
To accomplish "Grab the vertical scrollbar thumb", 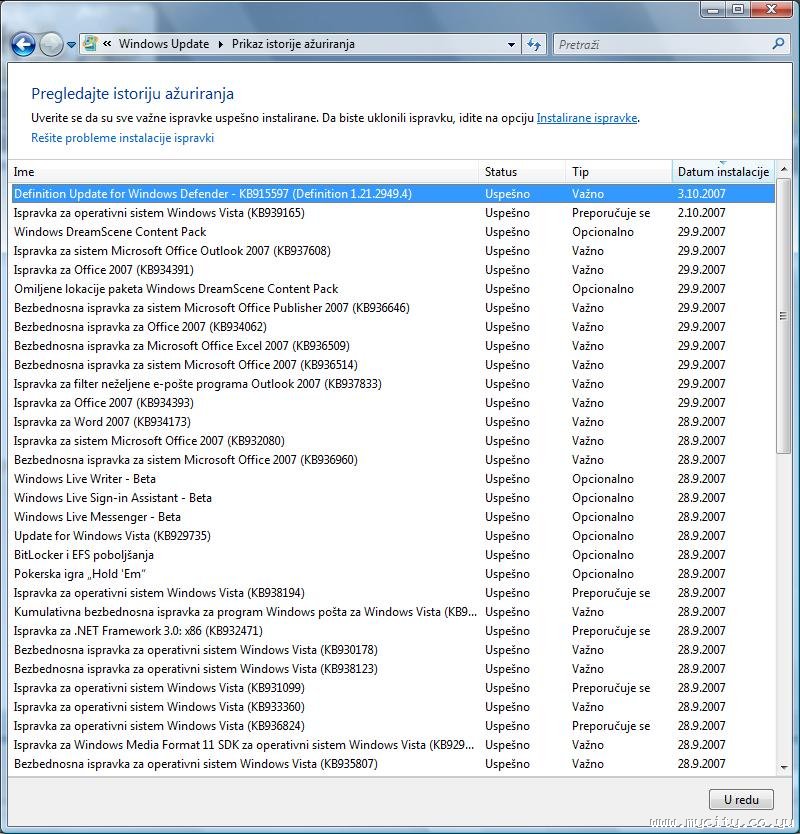I will pos(783,316).
